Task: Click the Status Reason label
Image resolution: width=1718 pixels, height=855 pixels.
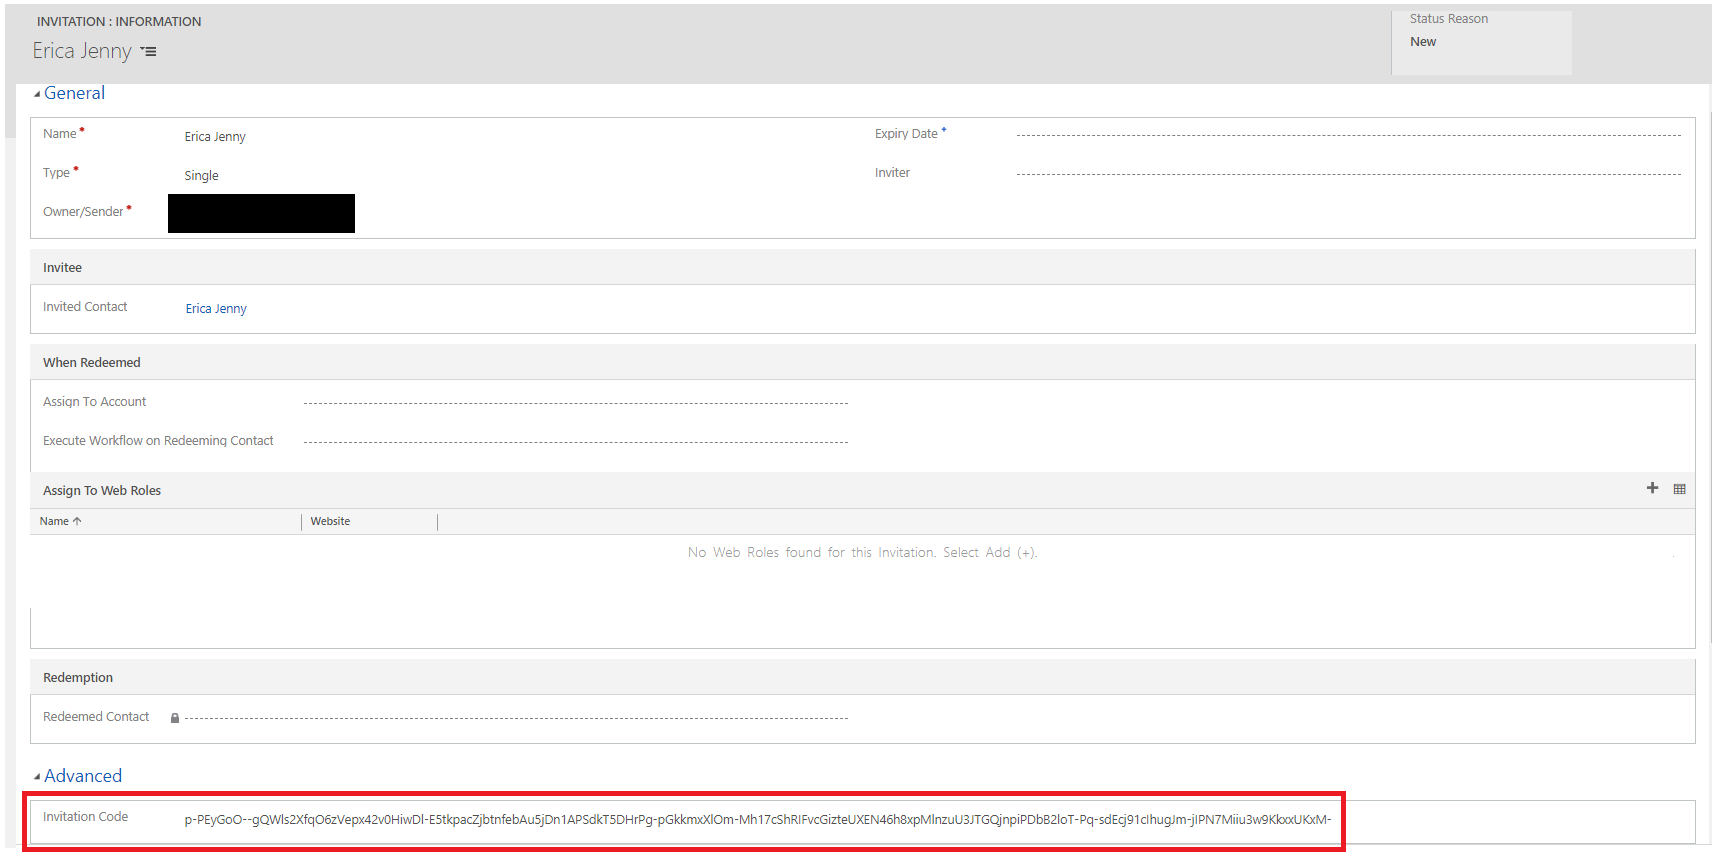Action: (1449, 19)
